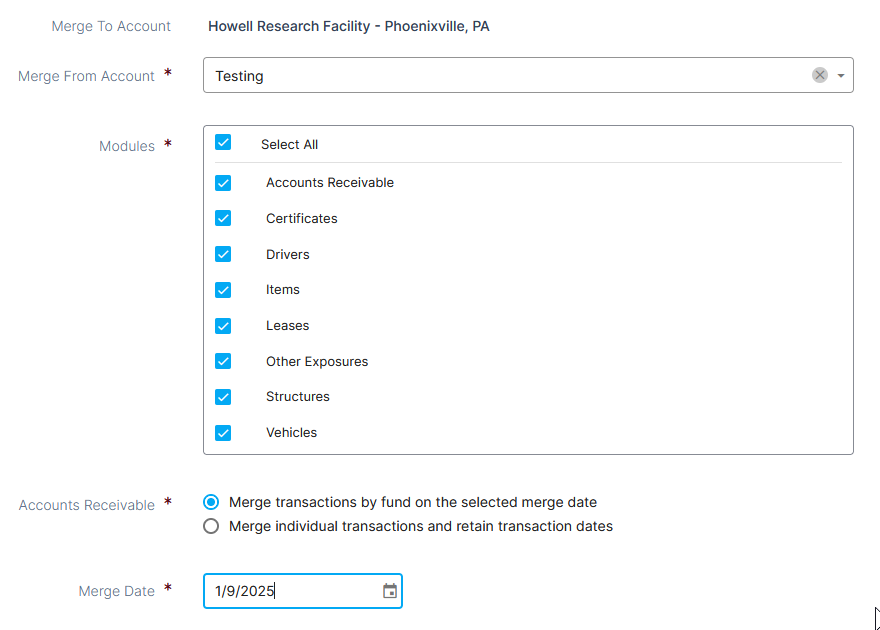Uncheck the Select All checkbox
The image size is (880, 630).
click(223, 142)
